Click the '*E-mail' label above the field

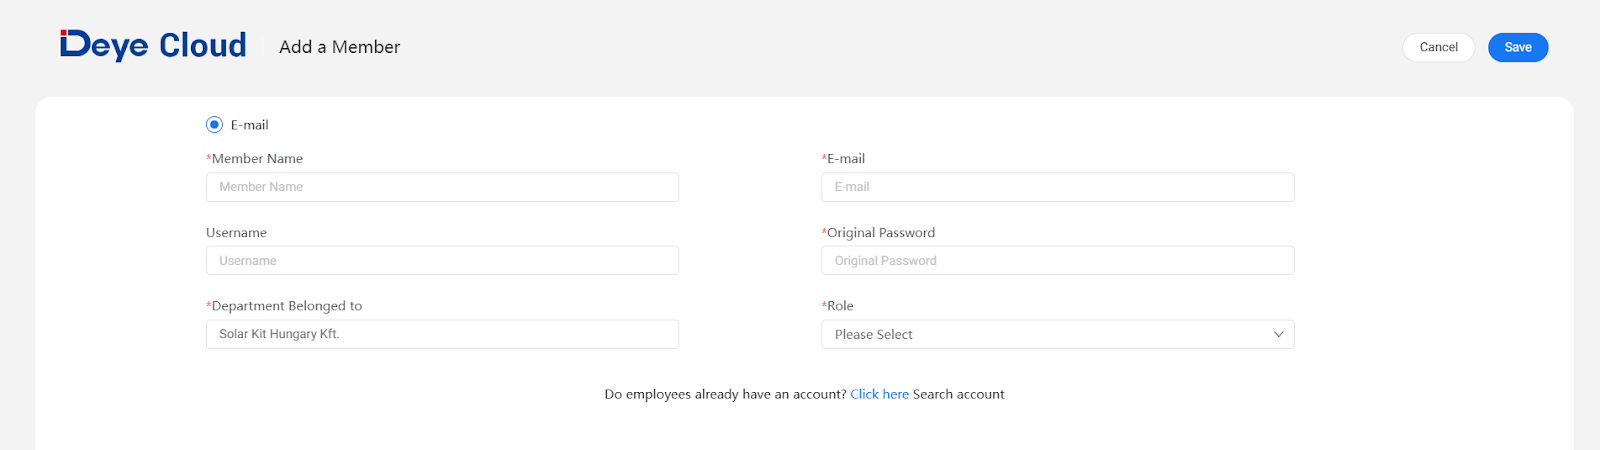click(x=845, y=159)
